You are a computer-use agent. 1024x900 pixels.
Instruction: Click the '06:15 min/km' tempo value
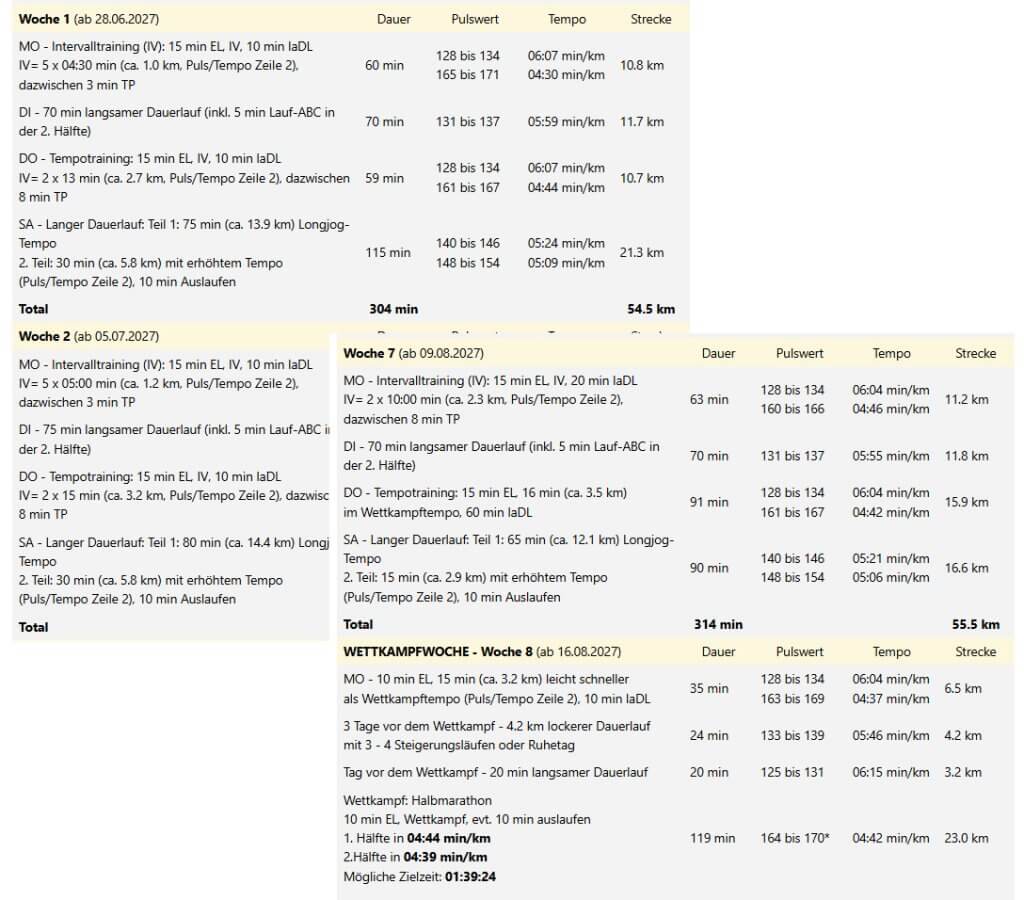(x=891, y=773)
